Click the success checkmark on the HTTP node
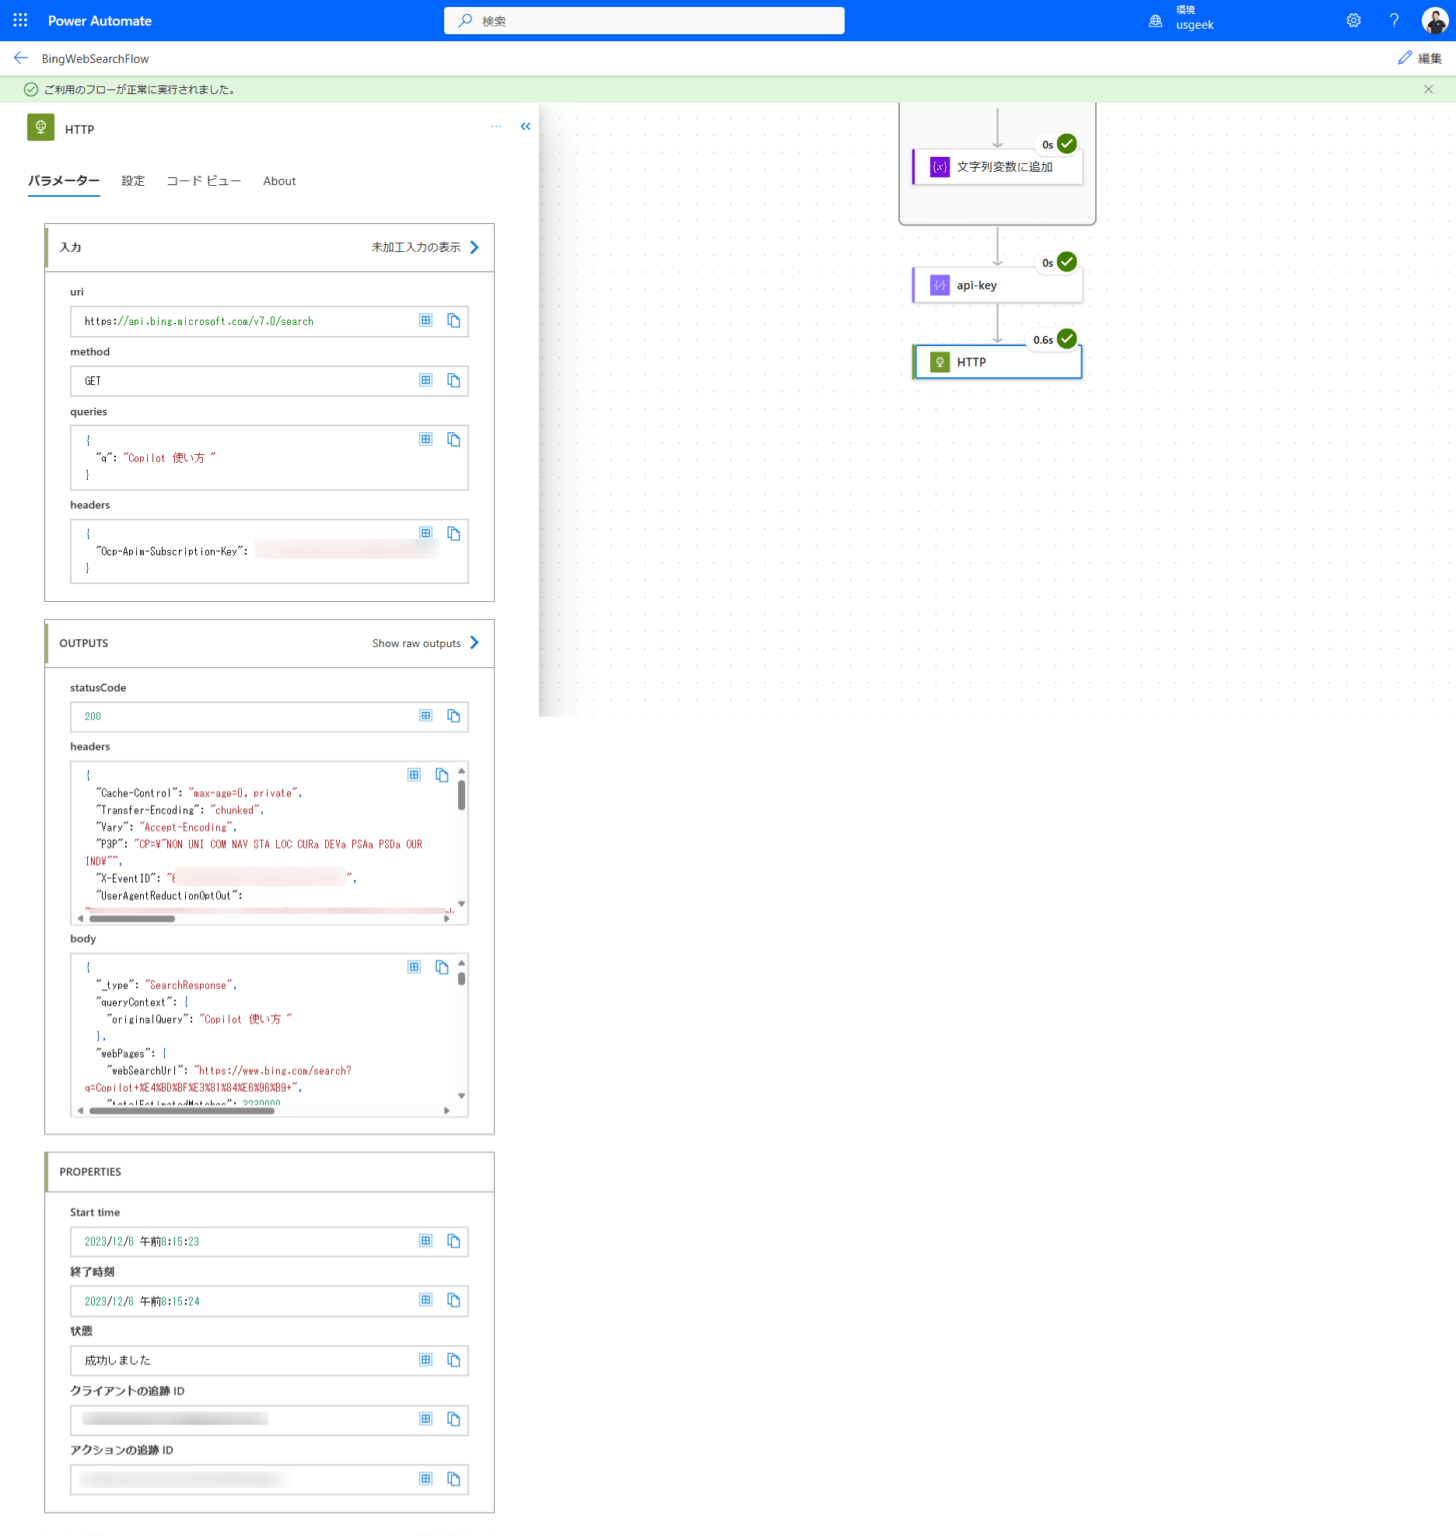The height and width of the screenshot is (1536, 1456). [1067, 339]
